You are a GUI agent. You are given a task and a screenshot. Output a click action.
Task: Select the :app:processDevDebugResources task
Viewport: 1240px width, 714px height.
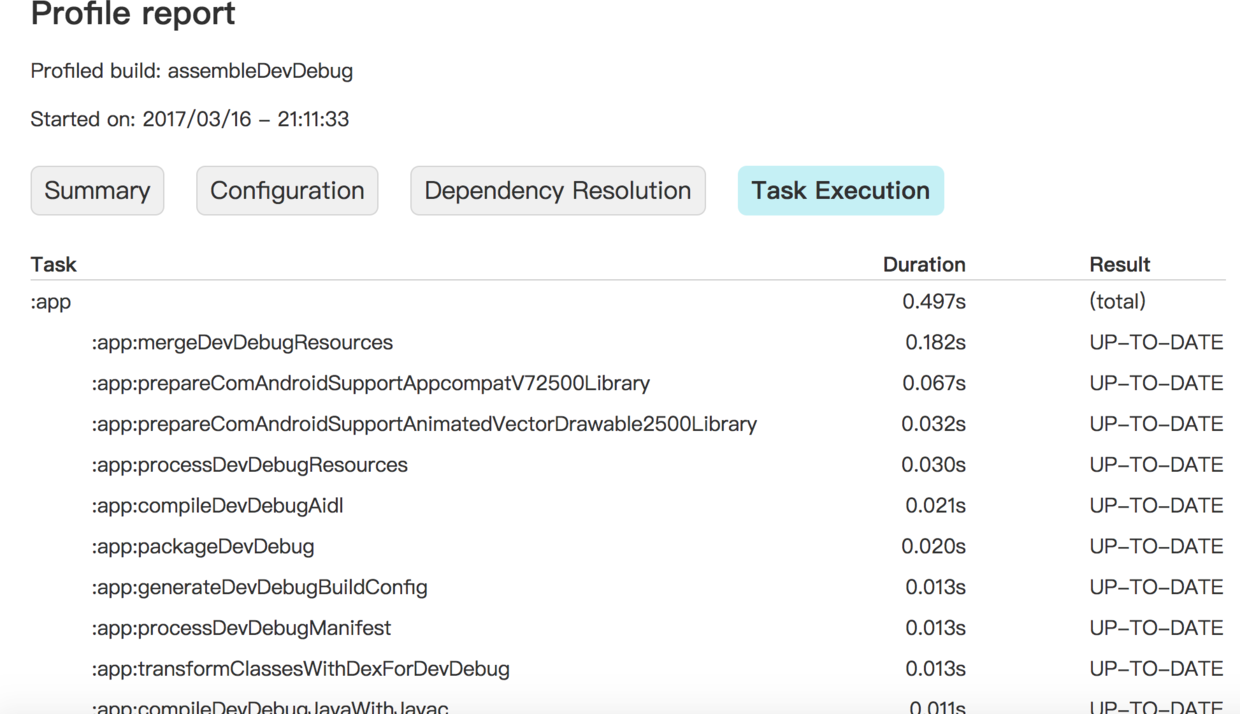[x=249, y=466]
